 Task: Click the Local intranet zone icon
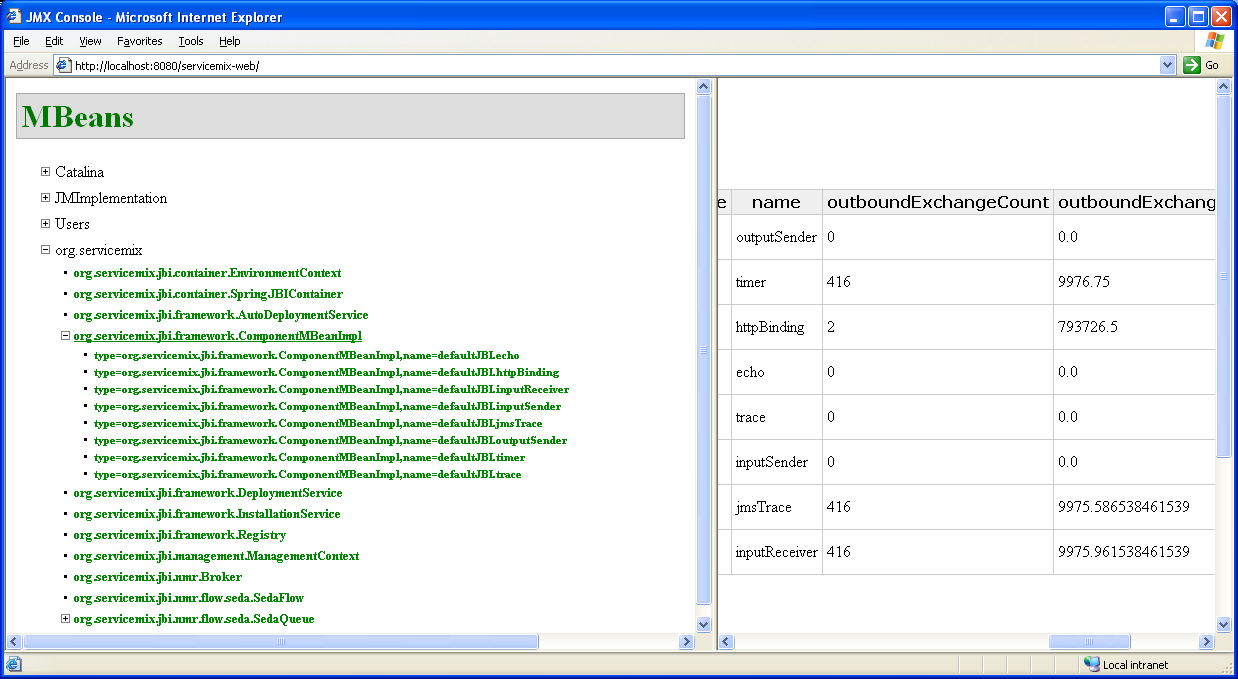pyautogui.click(x=1091, y=664)
